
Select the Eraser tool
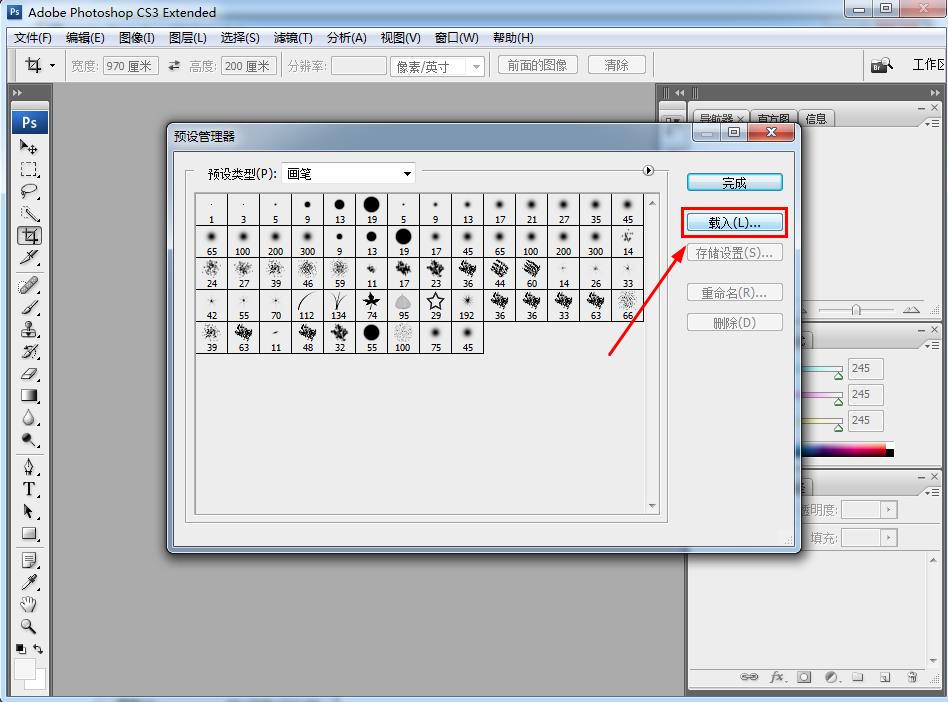29,373
